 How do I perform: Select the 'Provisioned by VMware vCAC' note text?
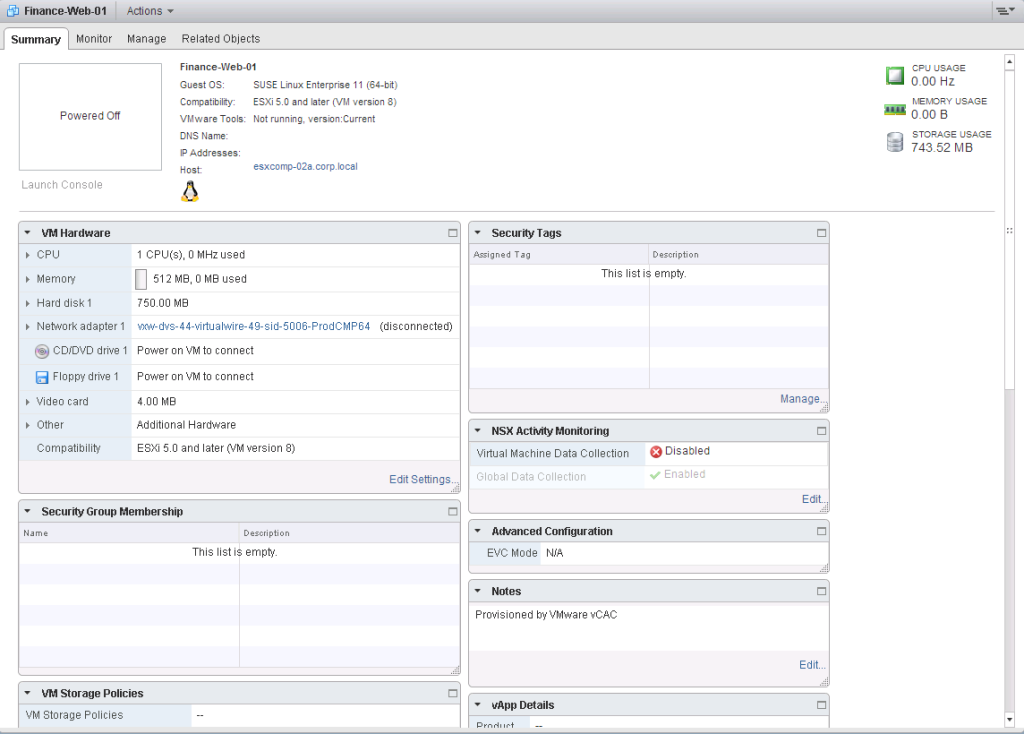pos(546,615)
